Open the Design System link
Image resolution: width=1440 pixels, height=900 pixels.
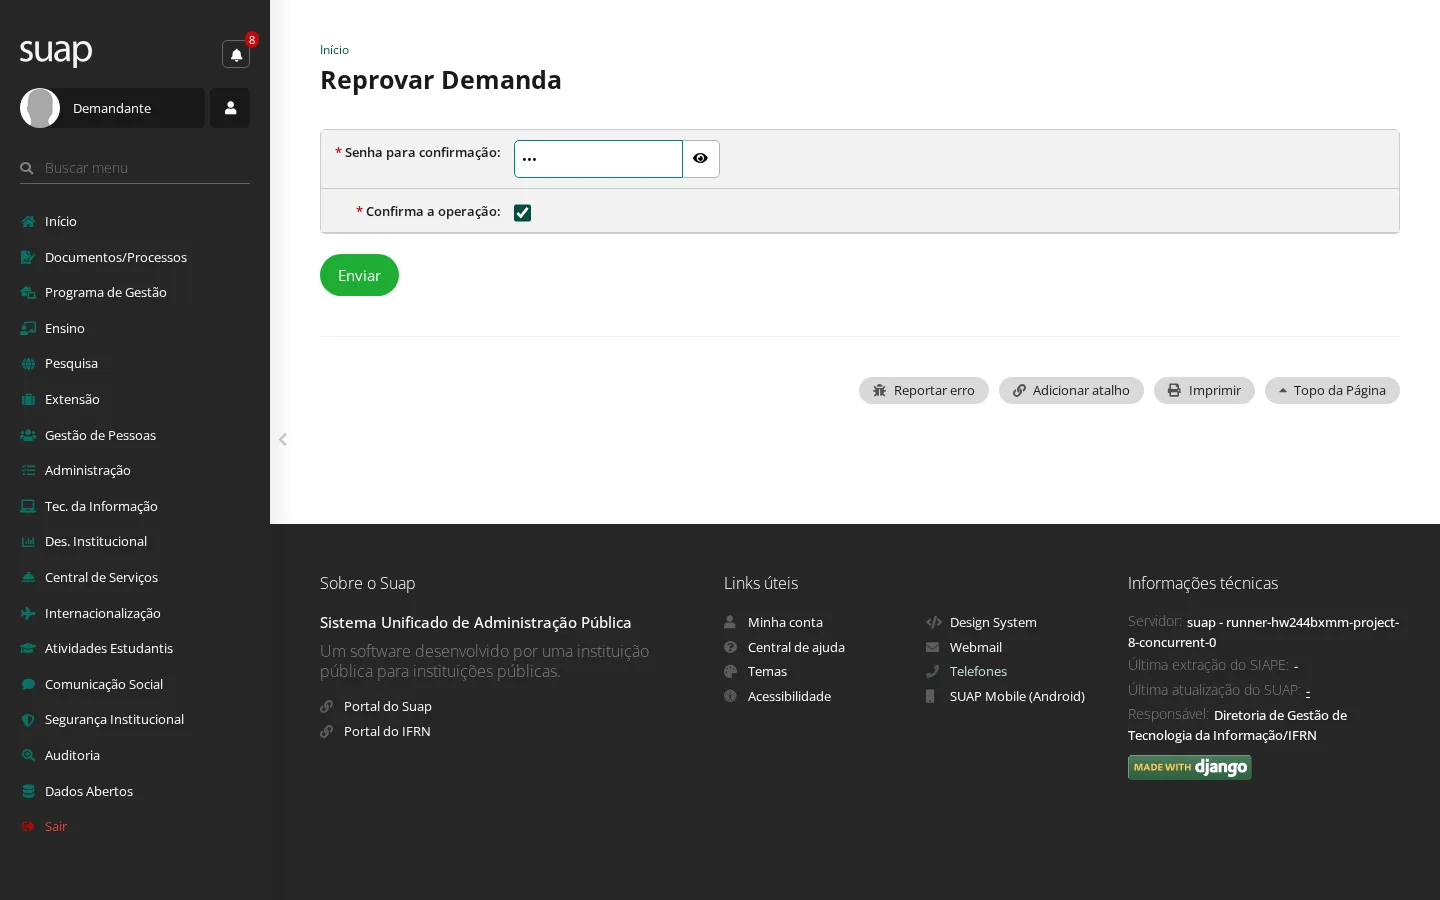click(x=993, y=622)
